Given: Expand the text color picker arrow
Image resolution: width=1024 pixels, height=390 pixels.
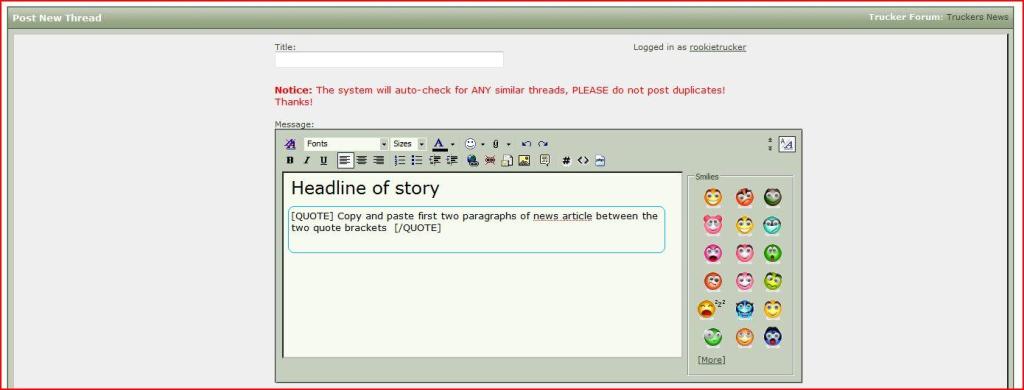Looking at the screenshot, I should click(453, 144).
